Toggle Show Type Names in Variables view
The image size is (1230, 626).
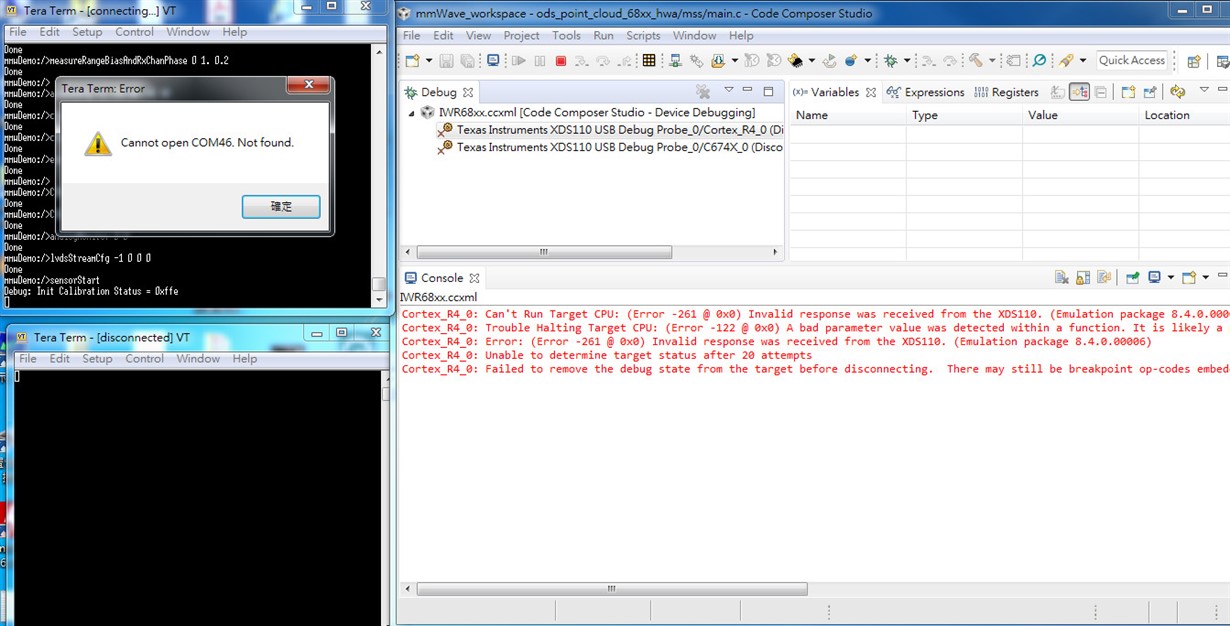1057,92
